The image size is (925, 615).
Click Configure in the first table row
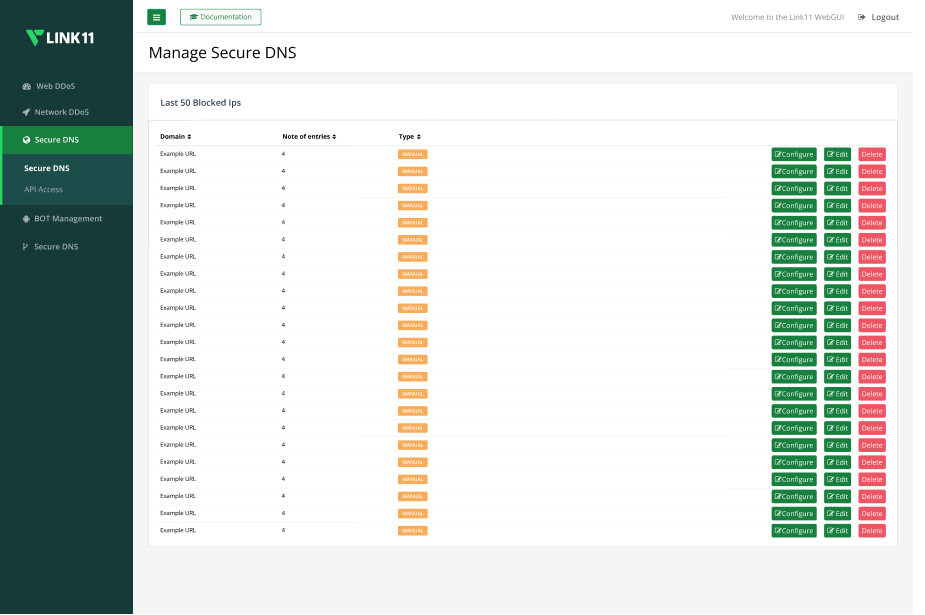[x=794, y=154]
